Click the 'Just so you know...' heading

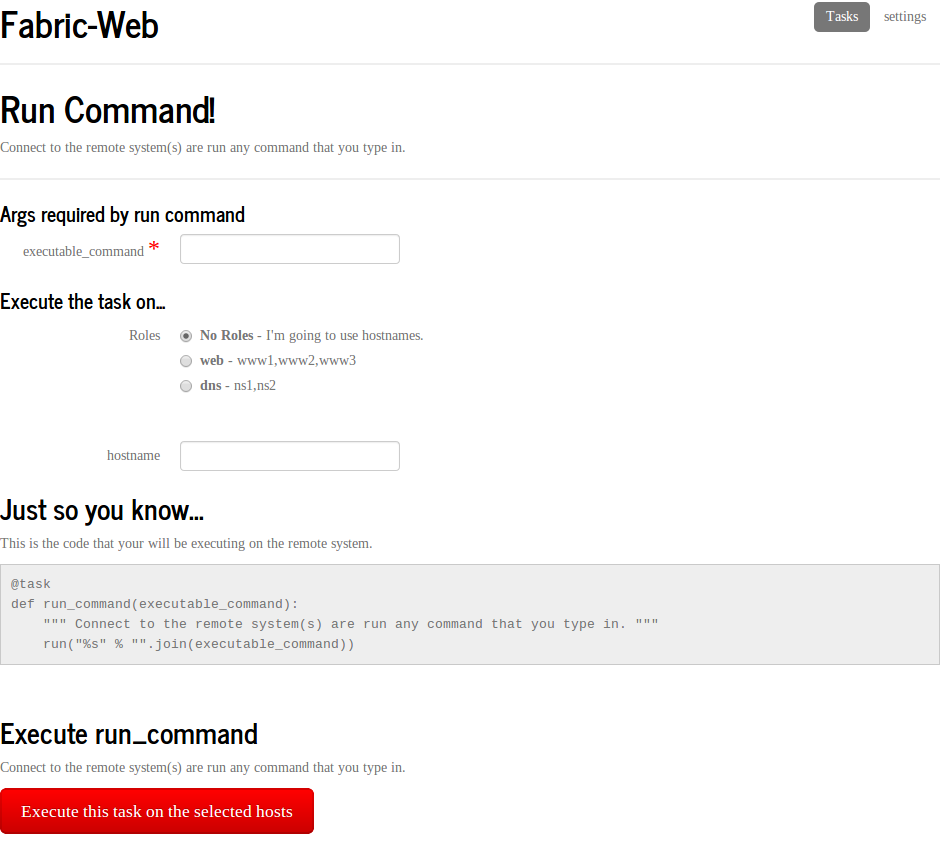[x=102, y=511]
